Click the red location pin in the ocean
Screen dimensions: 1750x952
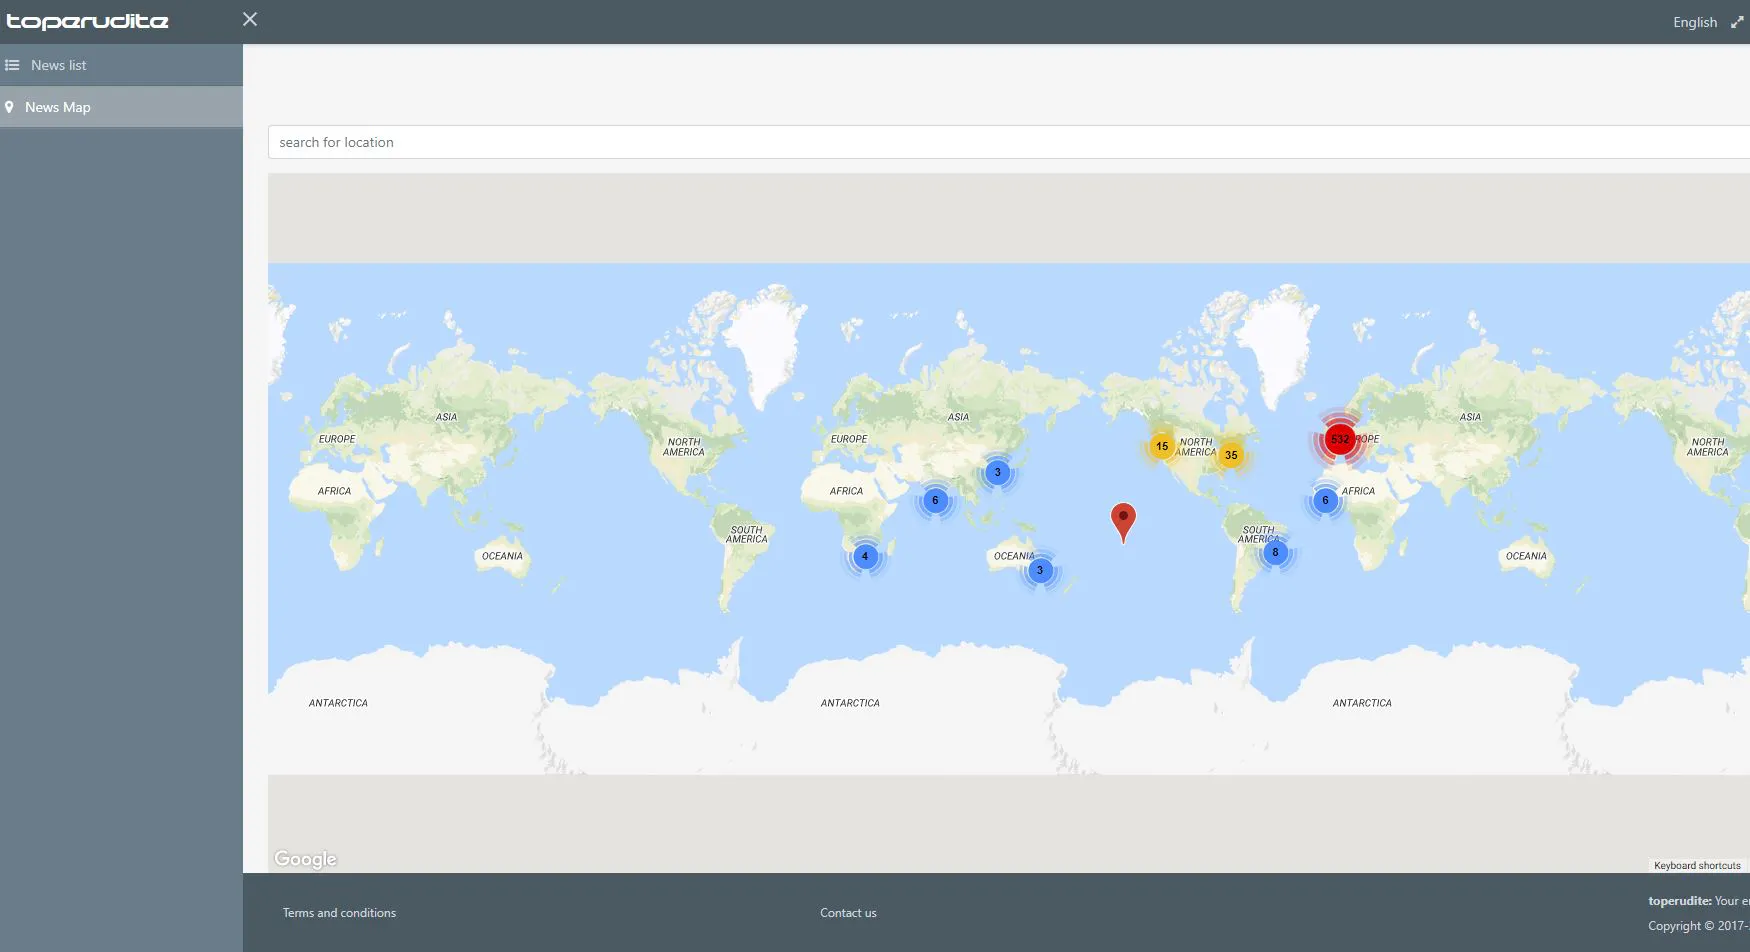pos(1123,522)
